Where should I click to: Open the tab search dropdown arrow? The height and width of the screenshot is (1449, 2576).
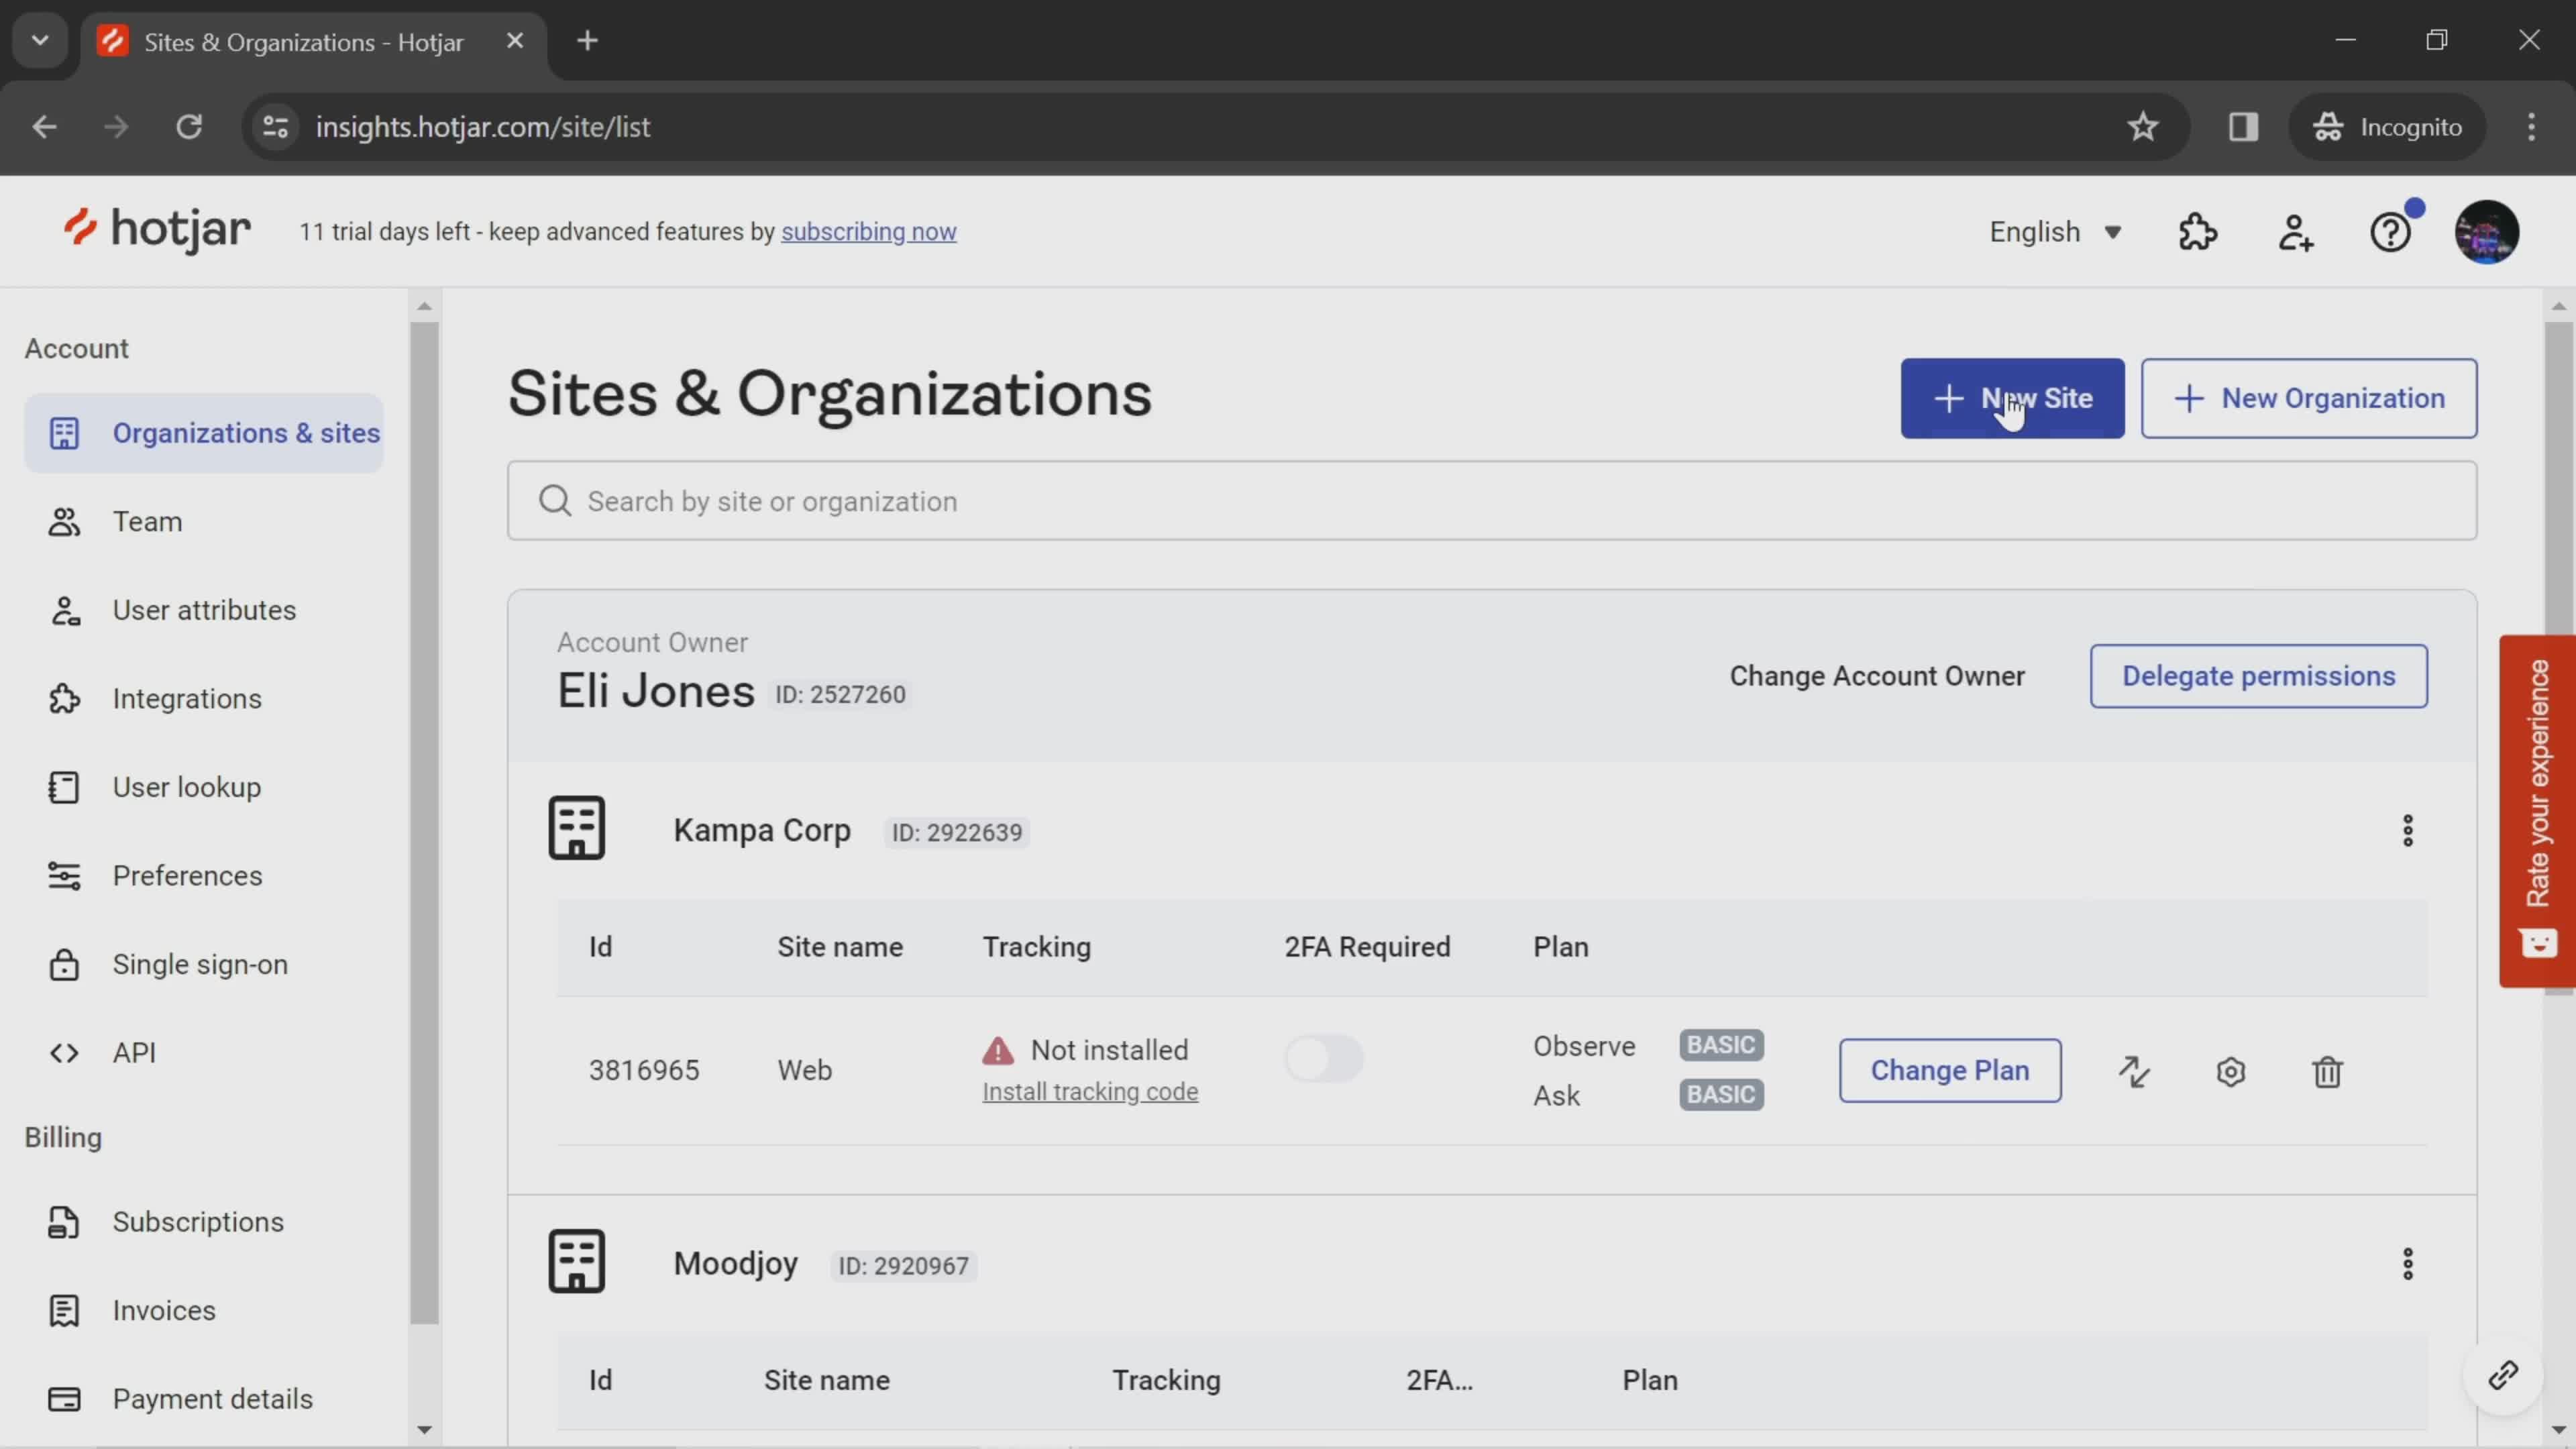(40, 41)
